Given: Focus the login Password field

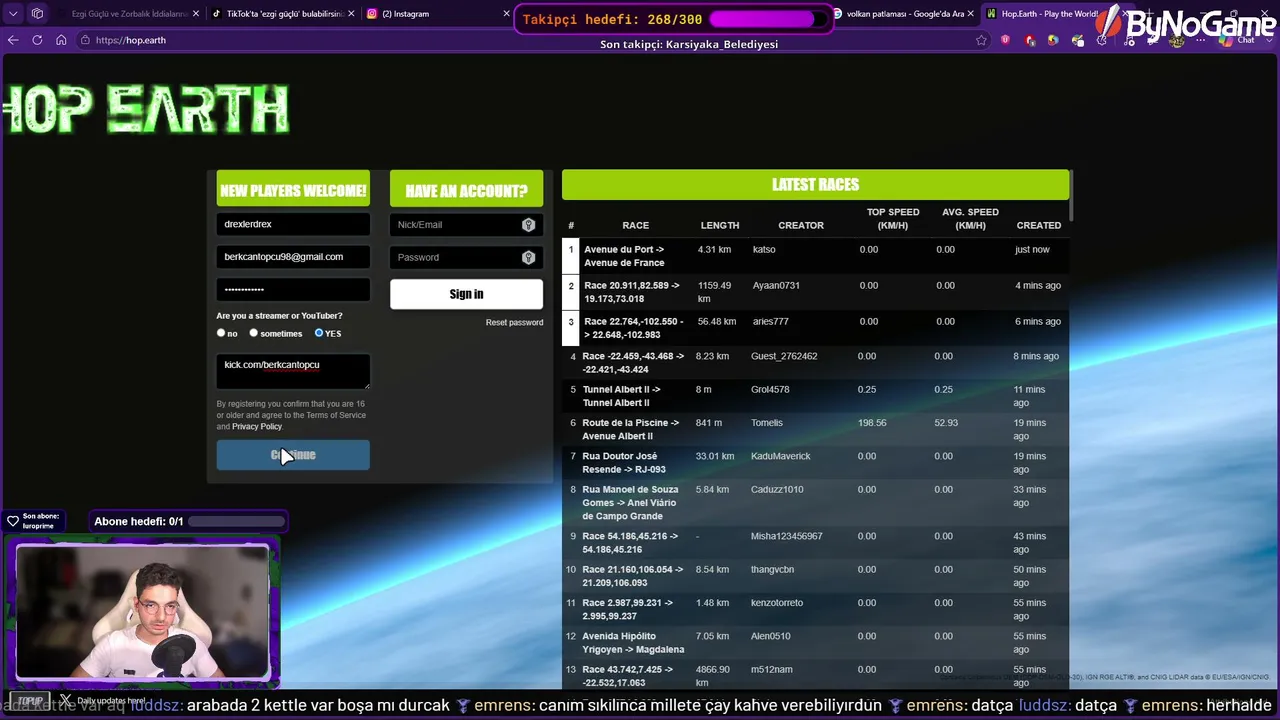Looking at the screenshot, I should click(466, 258).
